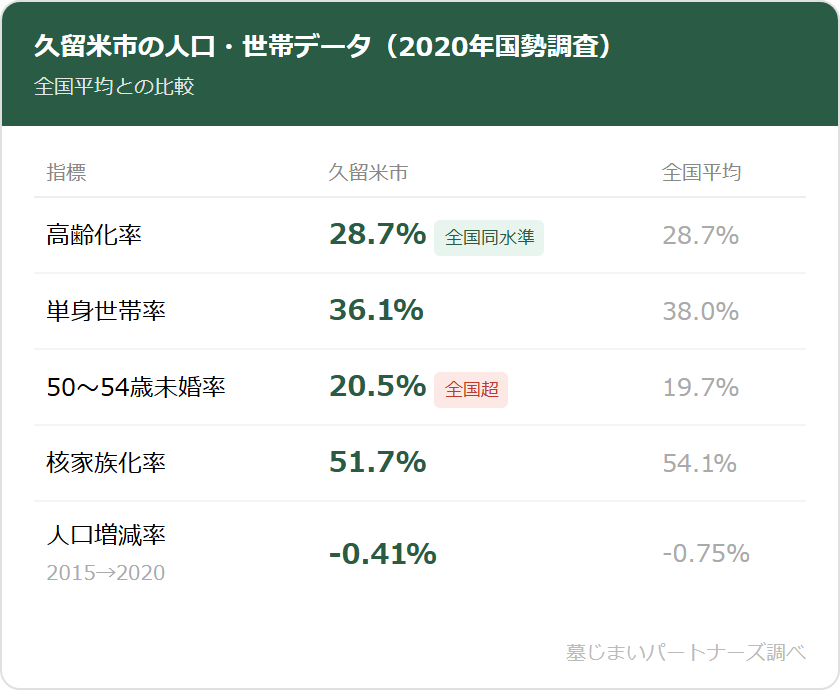Click the subtitle 全国平均との比較

(x=114, y=86)
